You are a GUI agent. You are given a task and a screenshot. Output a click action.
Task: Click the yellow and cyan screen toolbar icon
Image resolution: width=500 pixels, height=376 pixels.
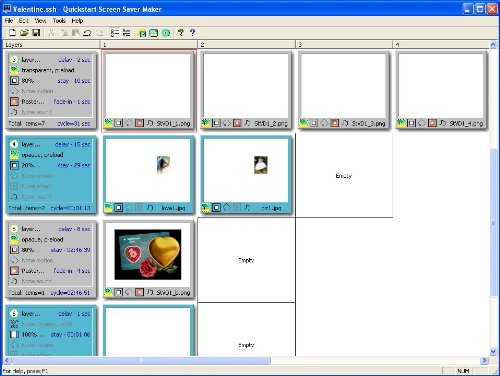pos(153,33)
